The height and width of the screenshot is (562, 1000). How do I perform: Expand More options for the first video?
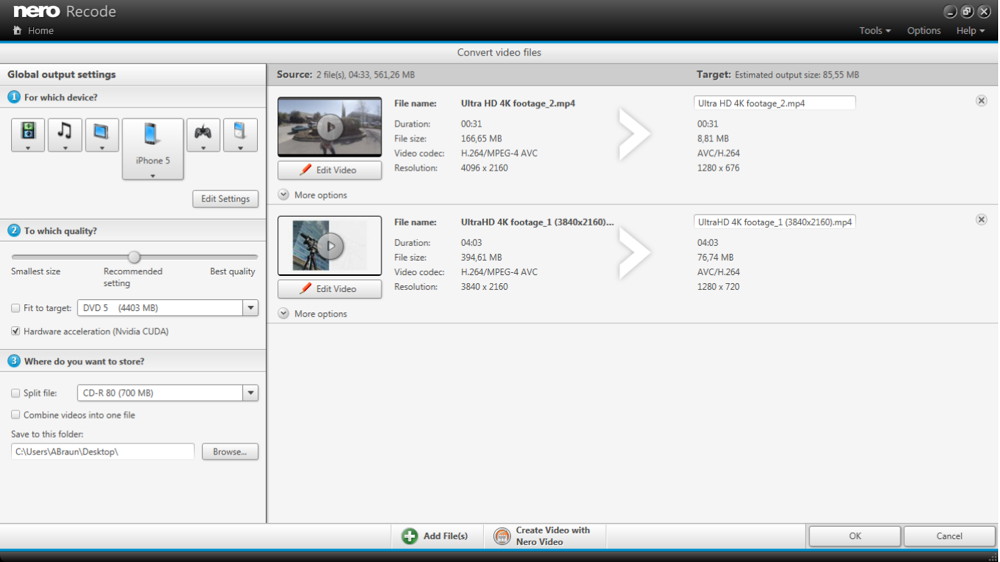click(x=284, y=195)
